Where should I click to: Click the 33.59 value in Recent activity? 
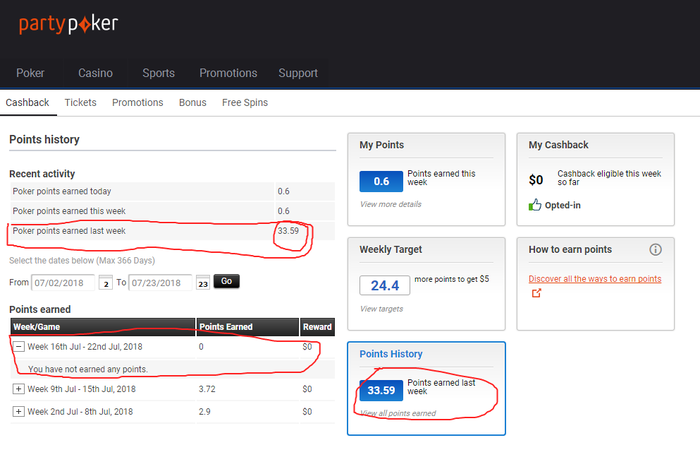pos(288,231)
